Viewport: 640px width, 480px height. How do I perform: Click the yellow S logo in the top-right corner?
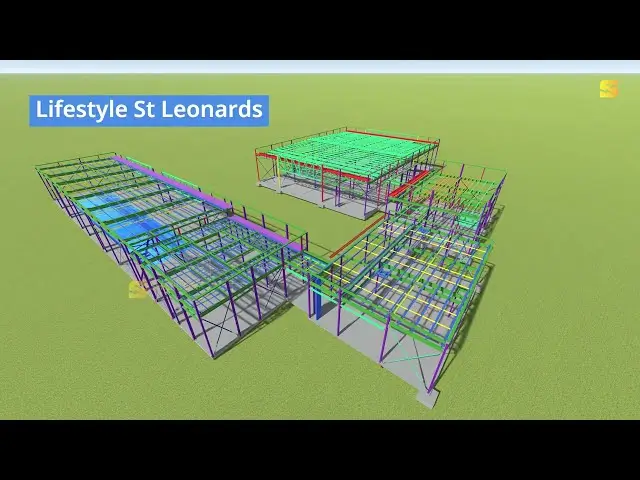609,89
